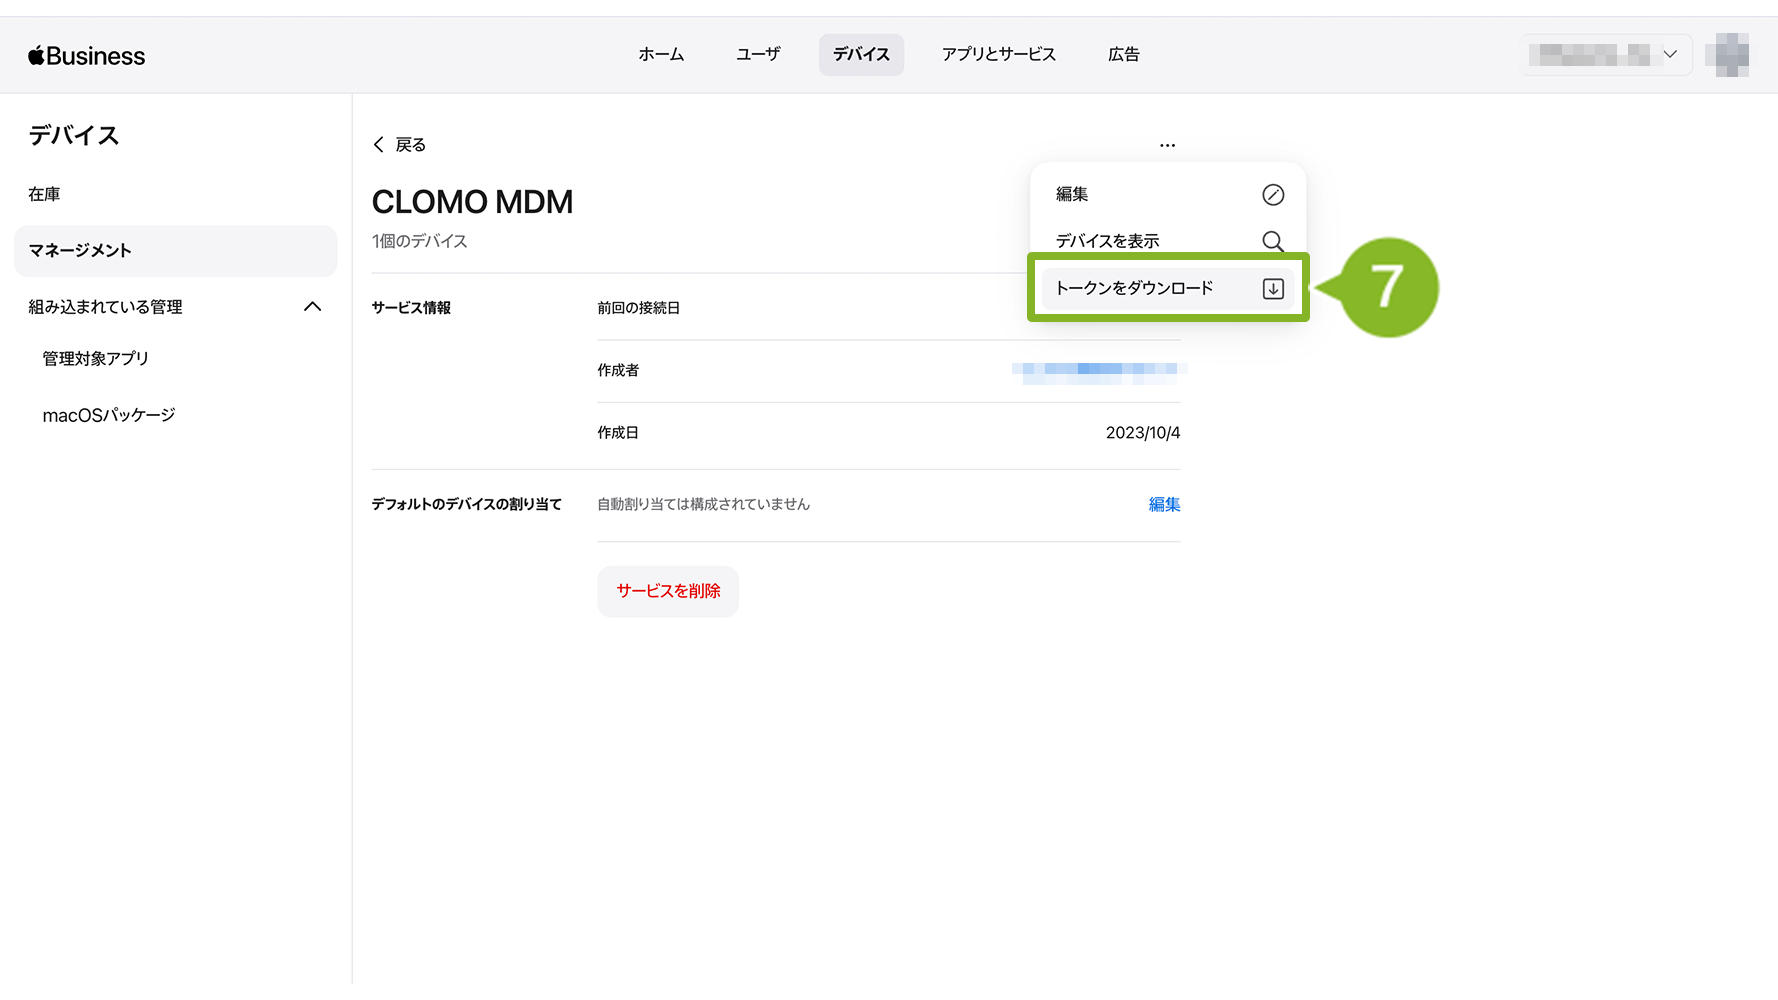Click the Apple Business logo
The image size is (1778, 1000).
coord(86,56)
